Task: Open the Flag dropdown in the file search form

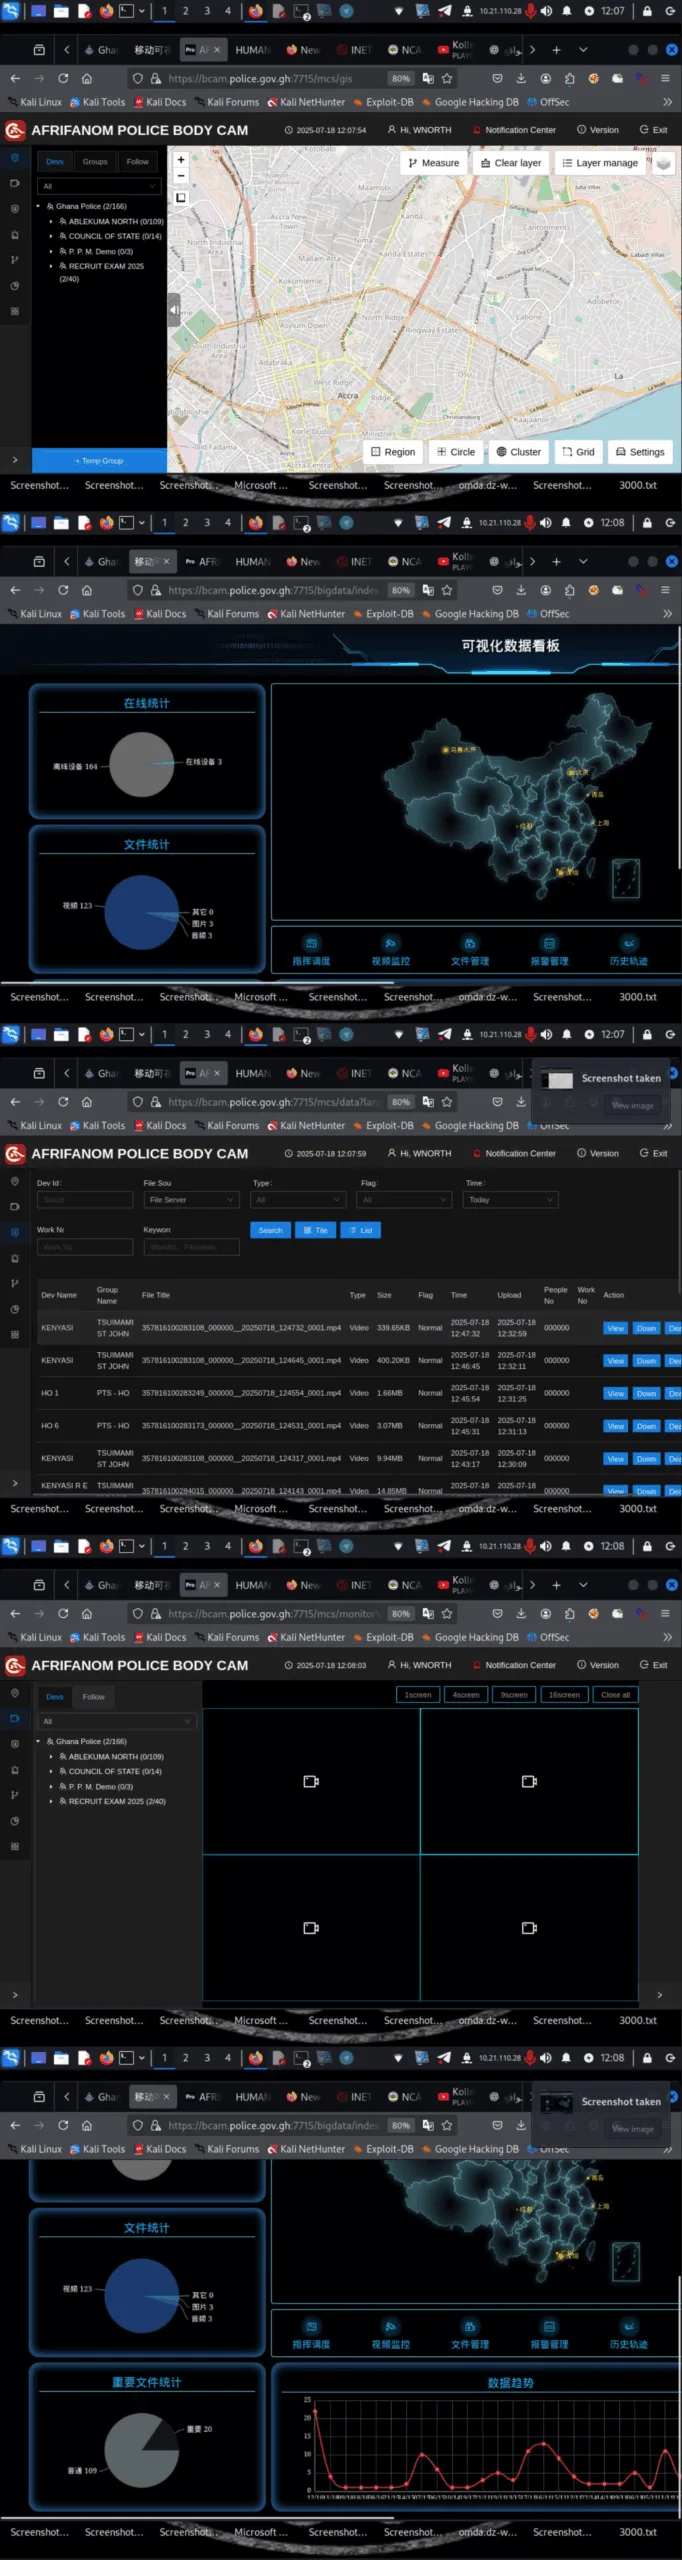Action: 405,1200
